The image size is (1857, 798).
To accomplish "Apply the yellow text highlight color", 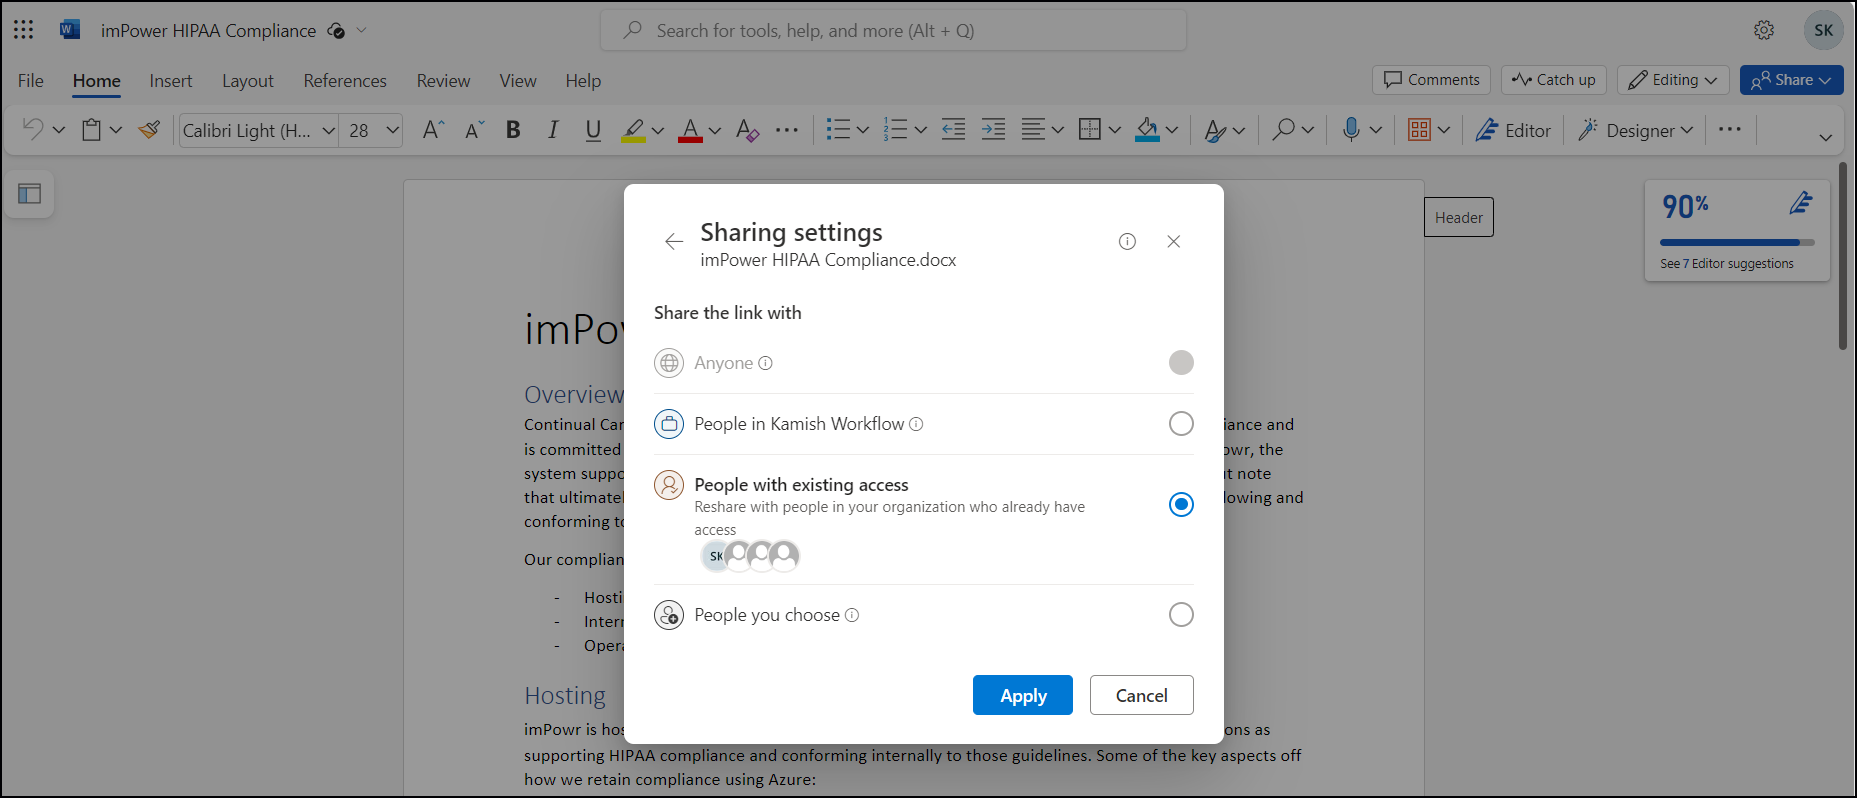I will [633, 130].
